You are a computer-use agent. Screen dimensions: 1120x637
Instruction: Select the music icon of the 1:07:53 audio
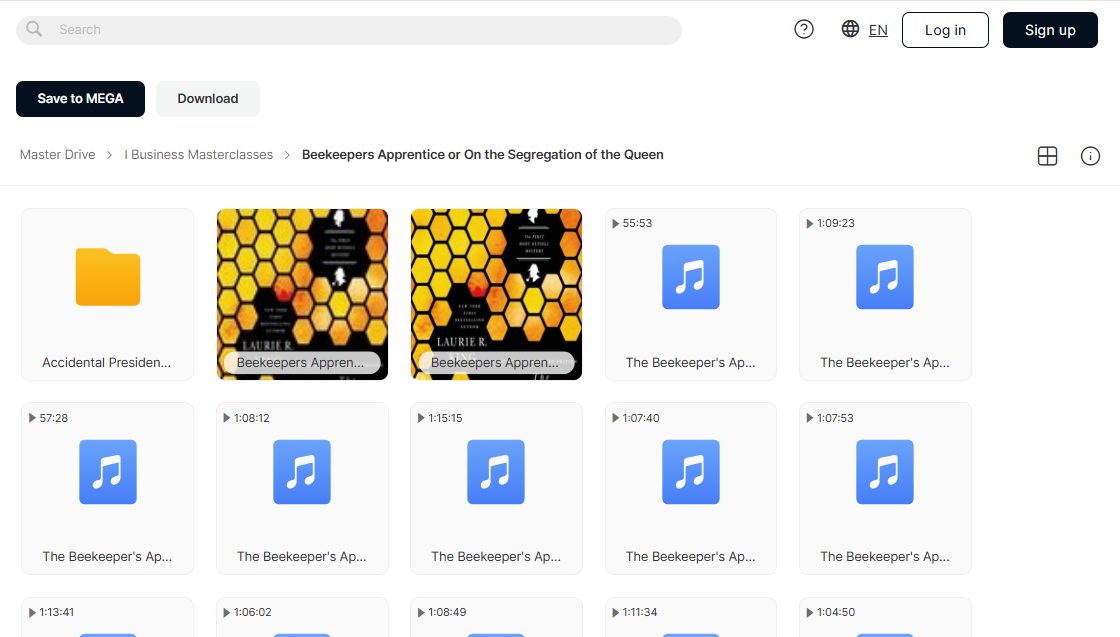click(x=885, y=472)
